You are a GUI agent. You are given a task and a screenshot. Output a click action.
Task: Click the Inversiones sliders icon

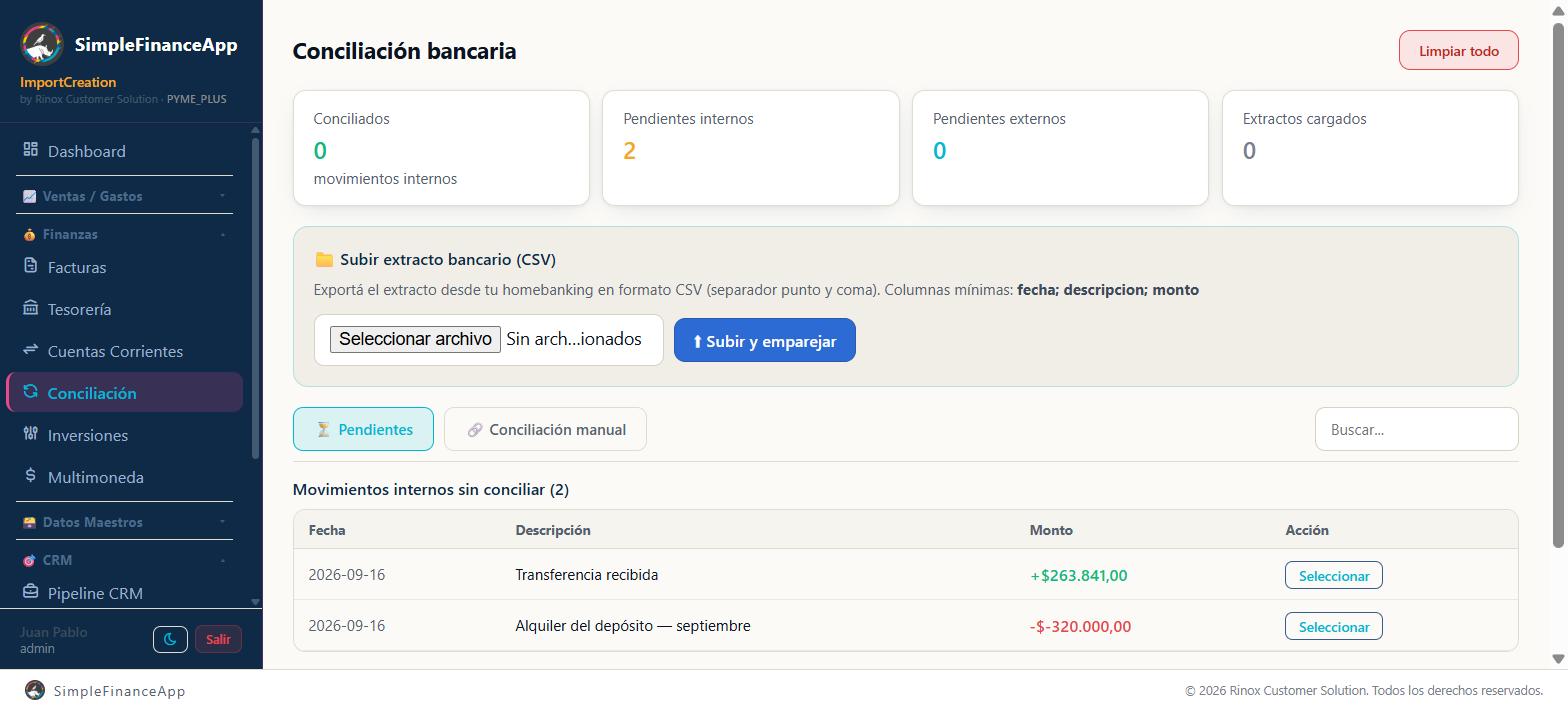[30, 434]
